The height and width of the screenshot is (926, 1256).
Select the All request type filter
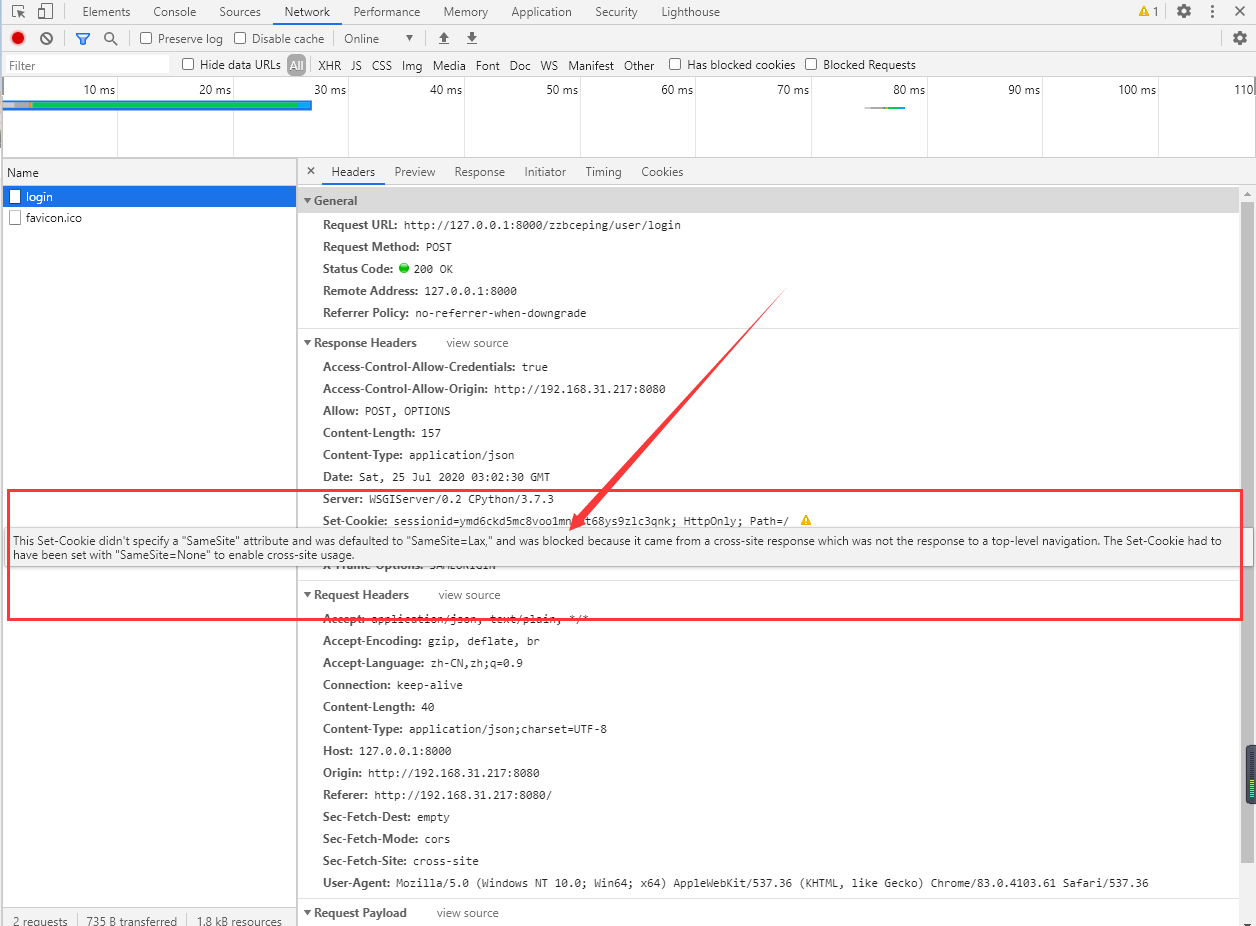296,65
